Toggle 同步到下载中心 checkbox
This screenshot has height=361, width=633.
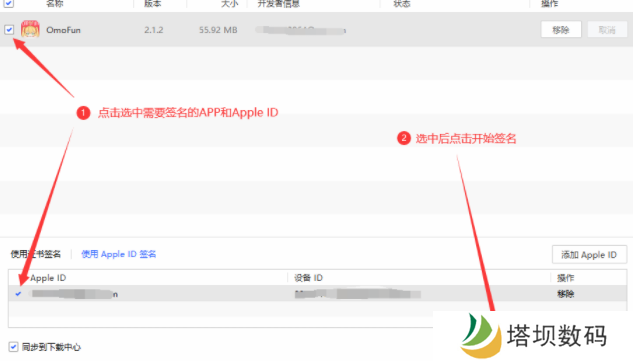pos(13,347)
